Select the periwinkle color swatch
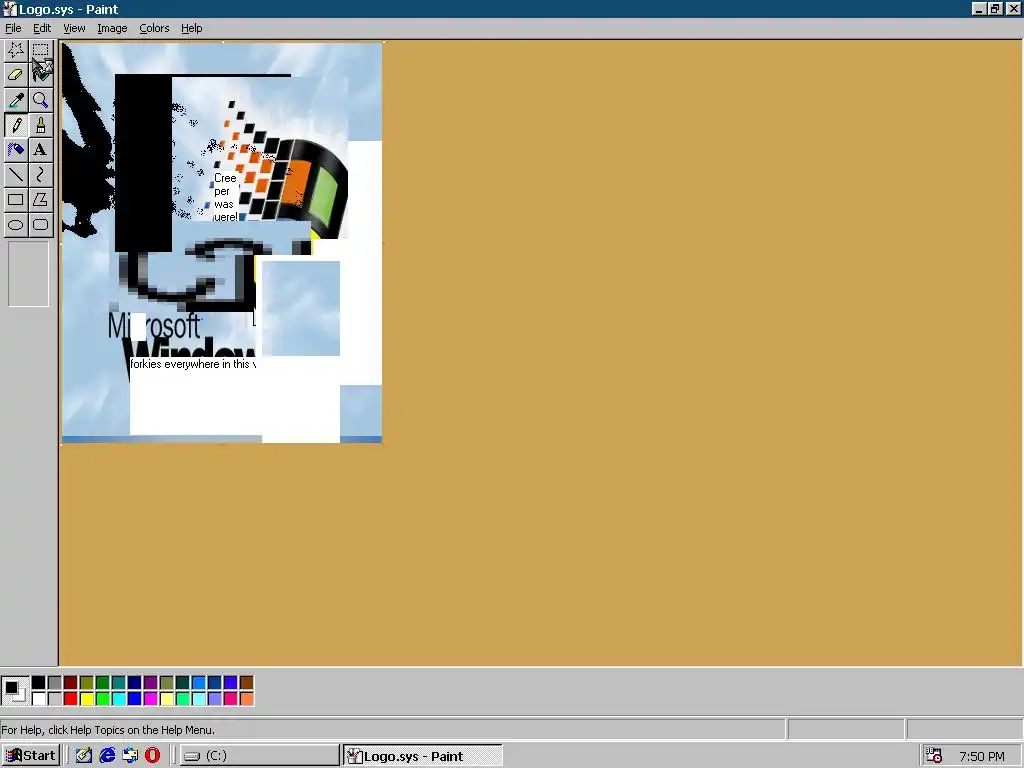The height and width of the screenshot is (768, 1024). (x=214, y=699)
